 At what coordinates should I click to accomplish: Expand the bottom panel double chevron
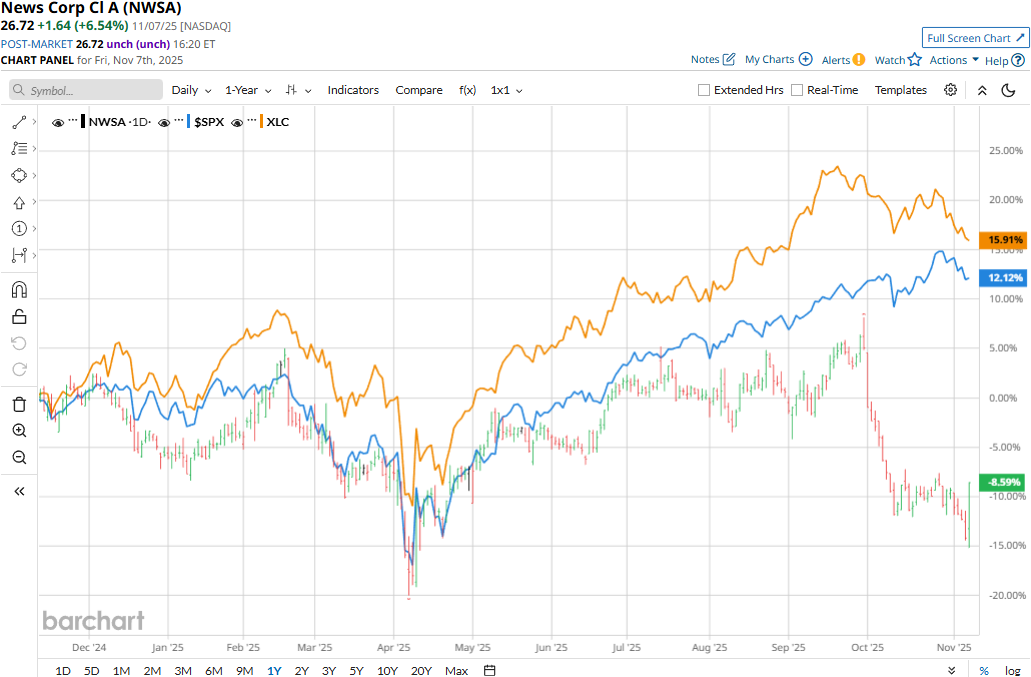(x=951, y=670)
